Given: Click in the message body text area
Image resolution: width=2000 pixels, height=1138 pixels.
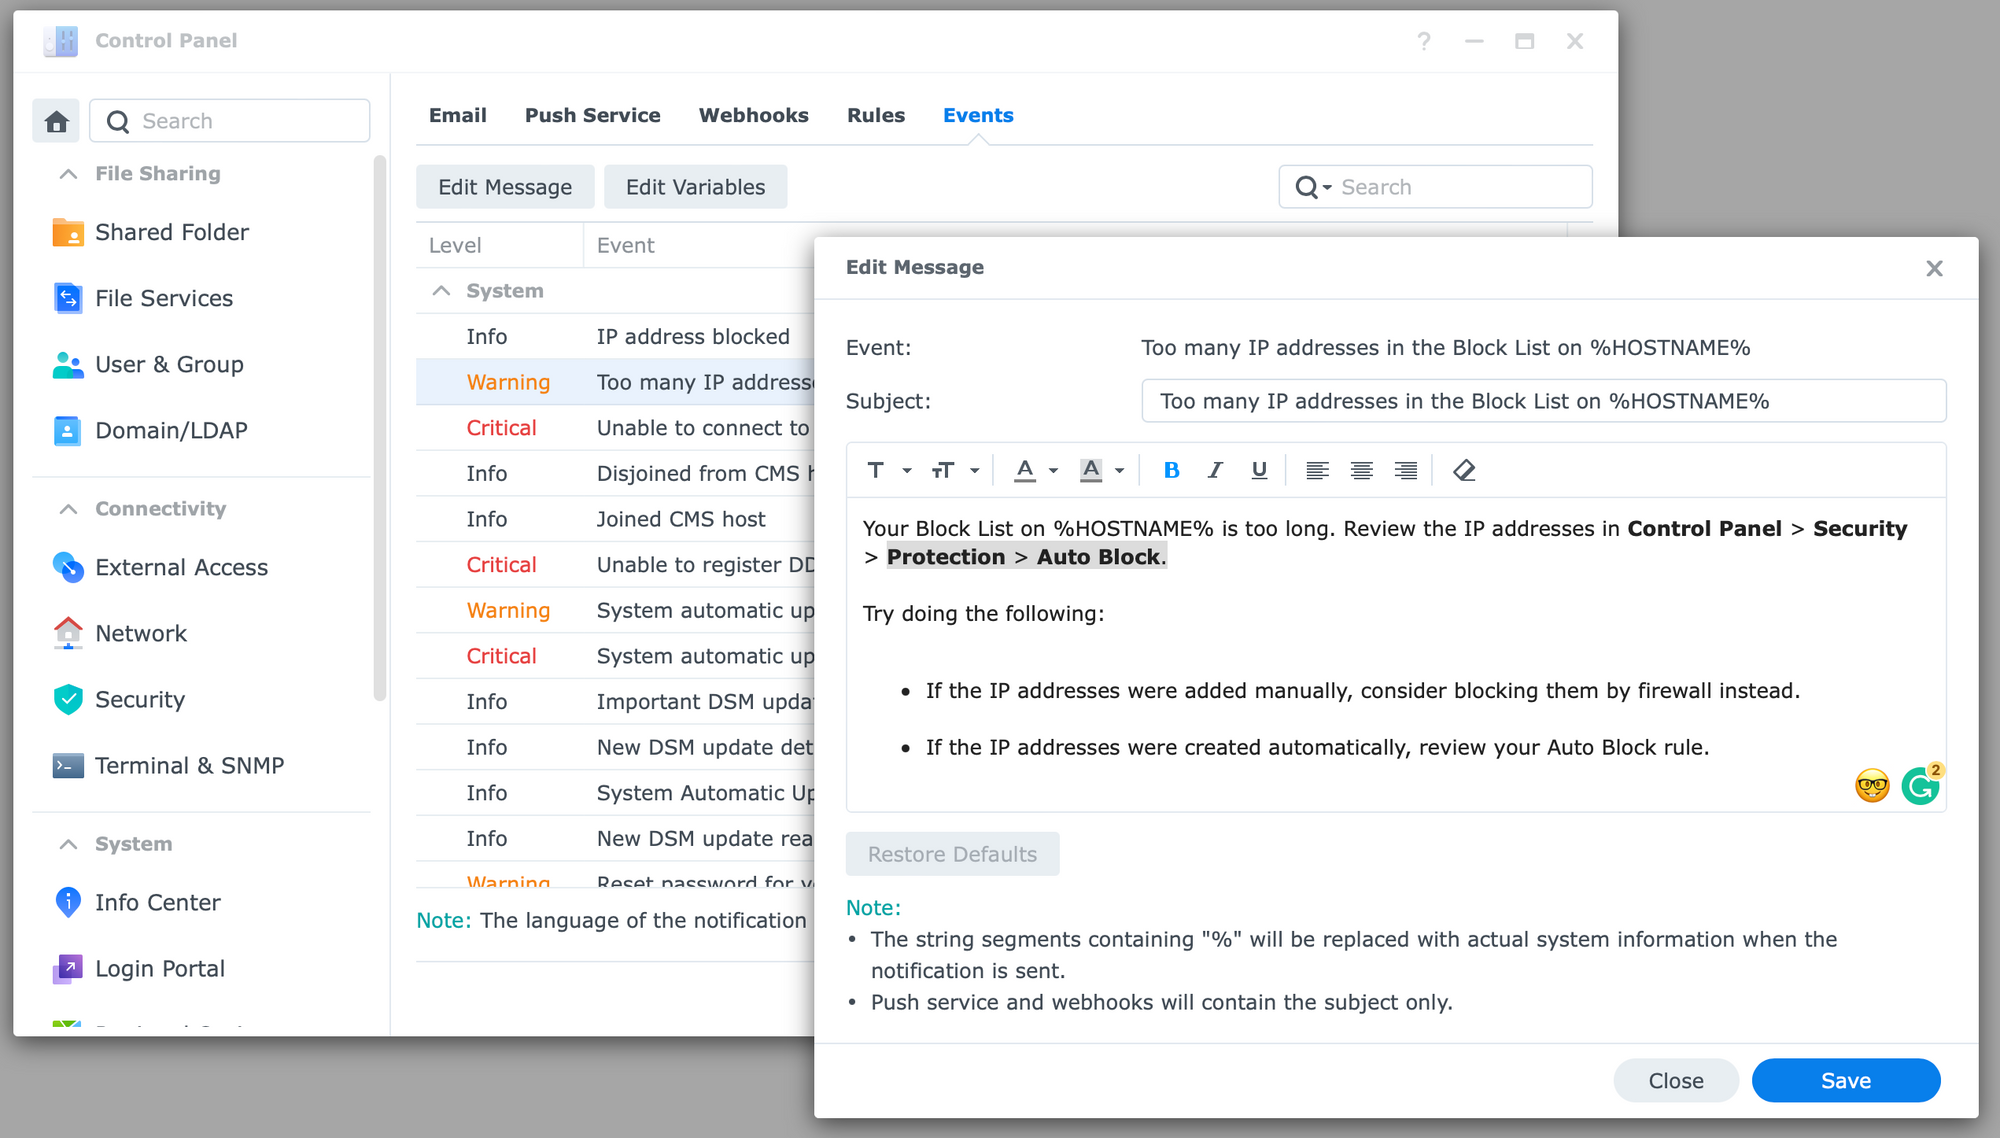Looking at the screenshot, I should pos(1395,653).
